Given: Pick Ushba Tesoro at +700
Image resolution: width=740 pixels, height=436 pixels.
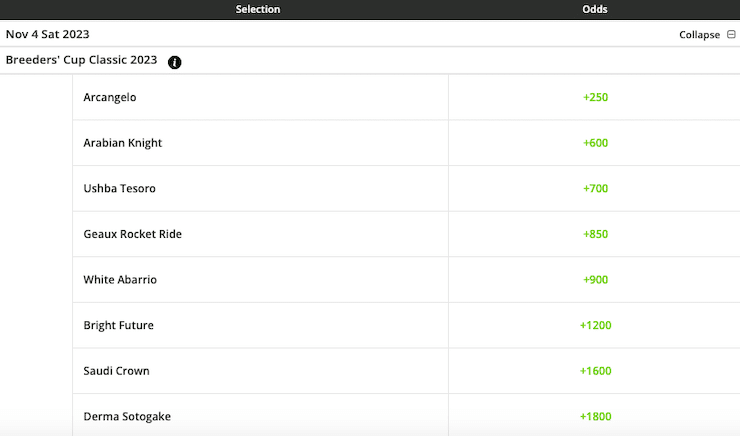Looking at the screenshot, I should click(595, 188).
